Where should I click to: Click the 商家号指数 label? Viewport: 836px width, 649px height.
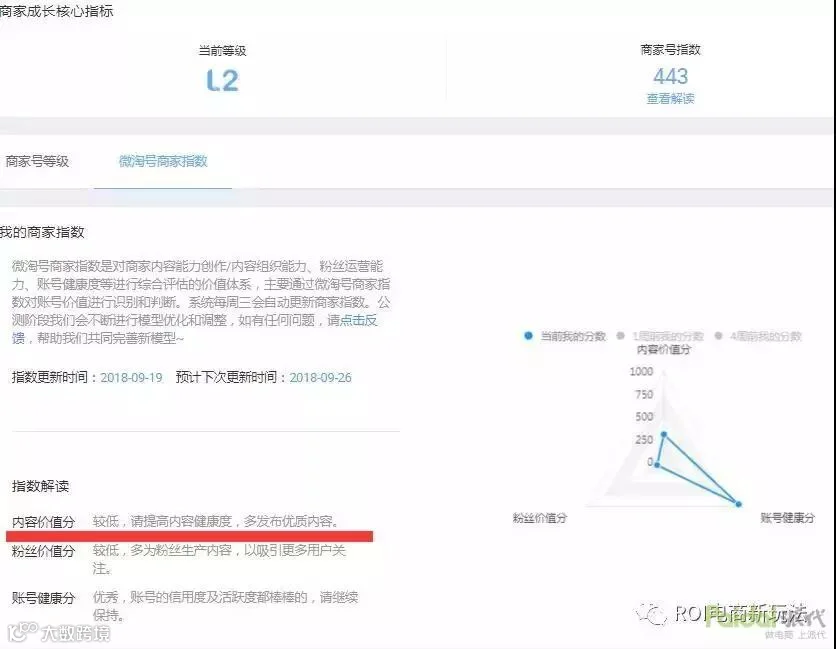670,50
